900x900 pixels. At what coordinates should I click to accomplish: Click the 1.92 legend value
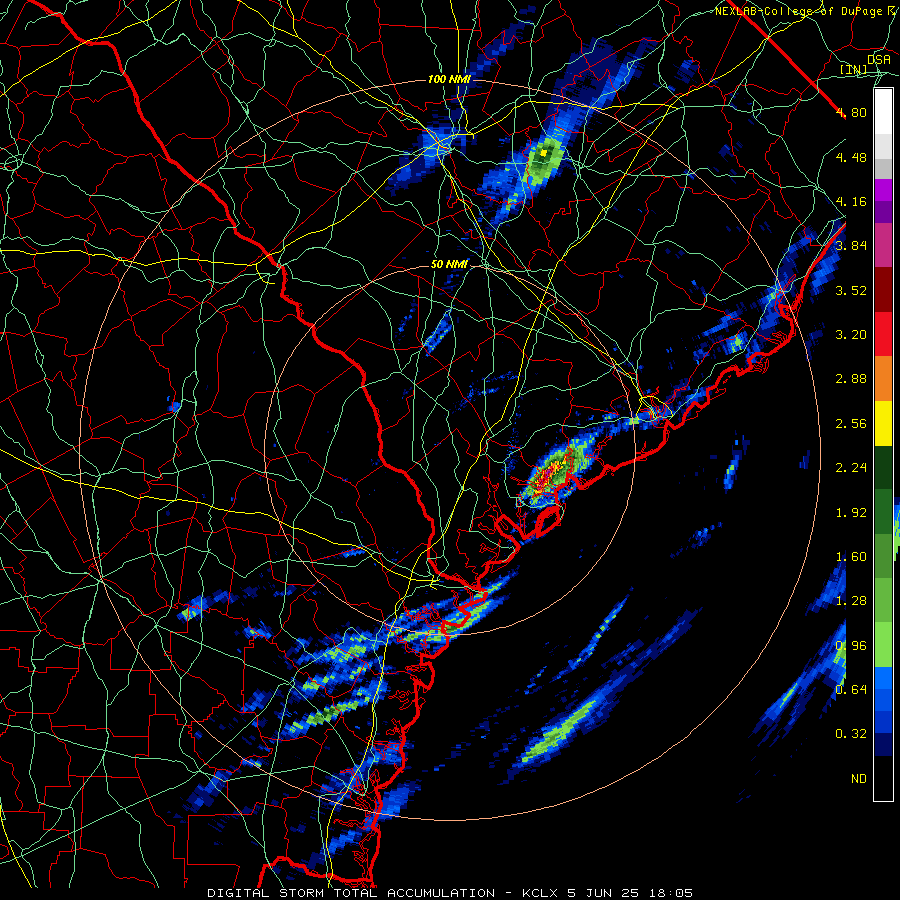851,513
